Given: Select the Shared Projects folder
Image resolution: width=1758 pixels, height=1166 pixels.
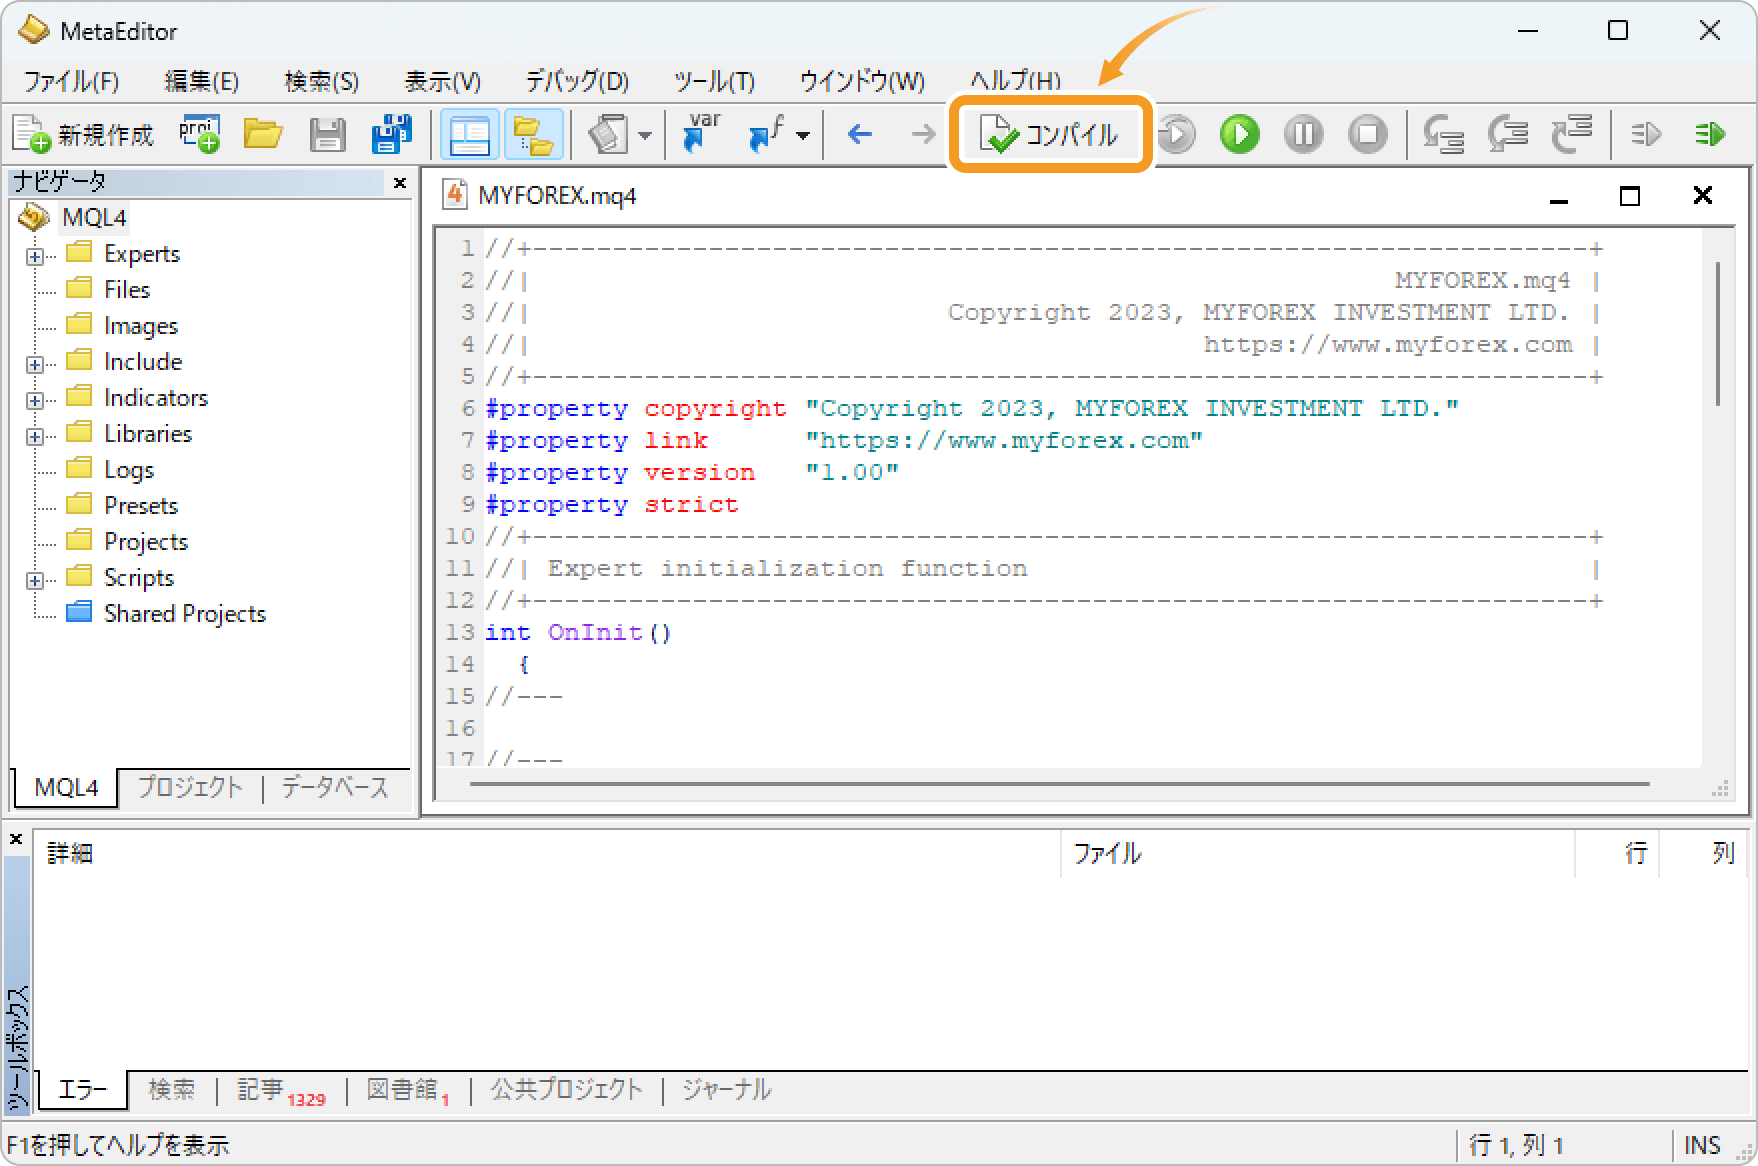Looking at the screenshot, I should tap(185, 613).
